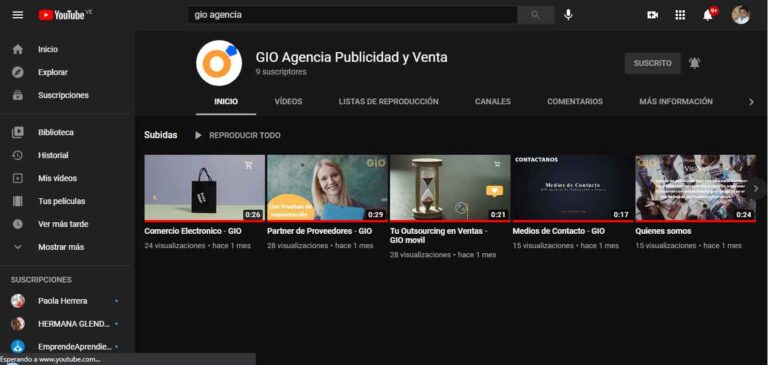
Task: Open Medios de Contacto video thumbnail
Action: click(x=573, y=188)
